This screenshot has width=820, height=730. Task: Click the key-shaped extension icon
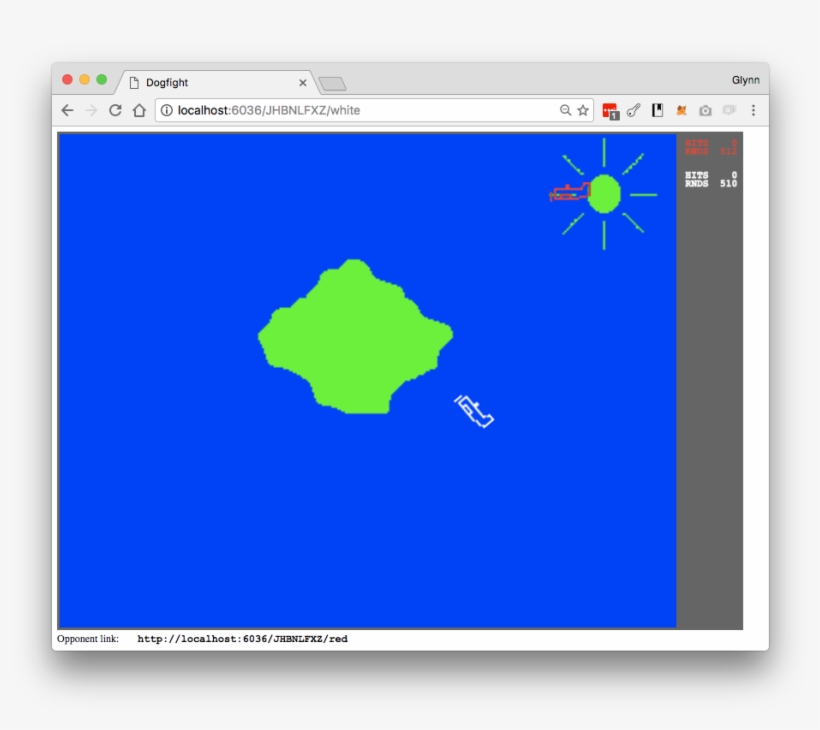click(x=633, y=110)
